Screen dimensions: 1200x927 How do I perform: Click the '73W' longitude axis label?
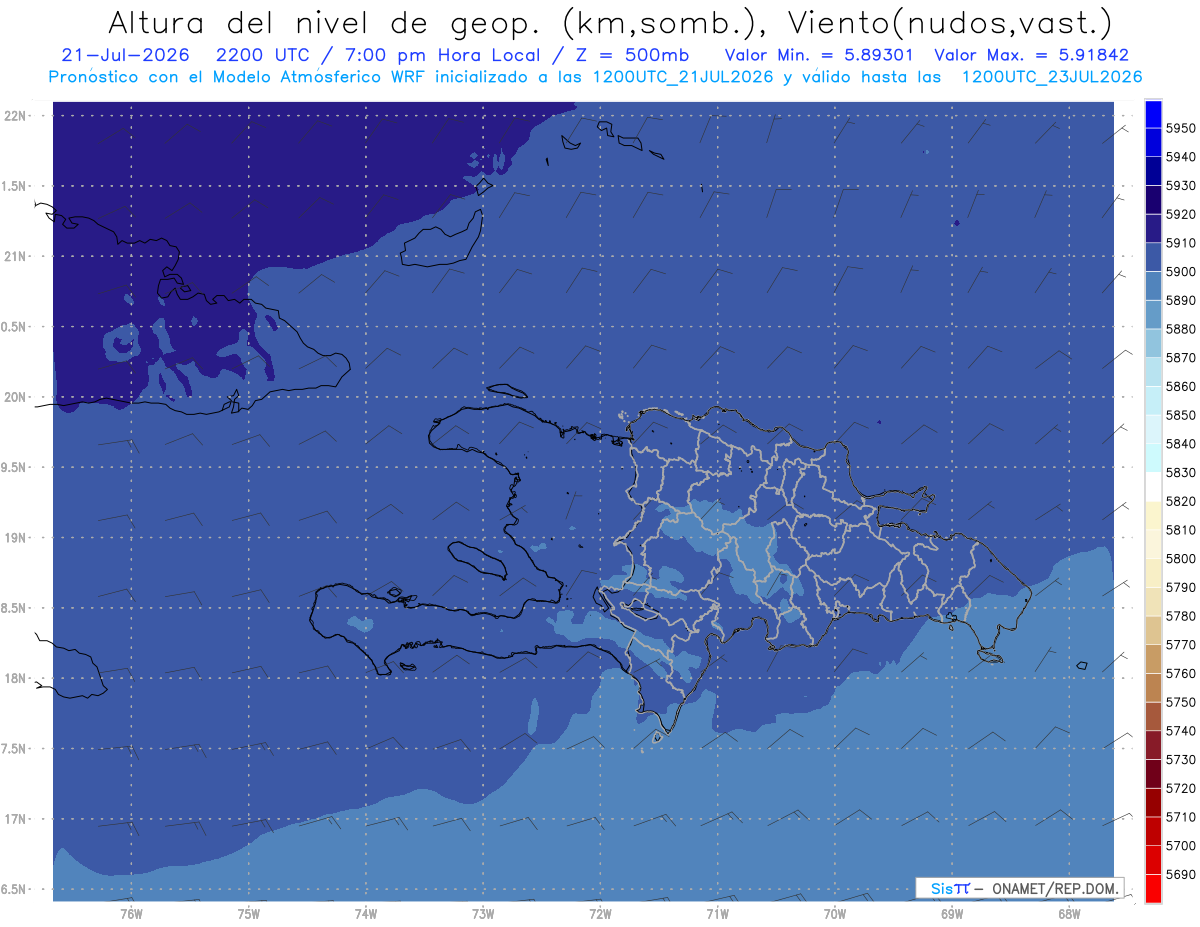483,914
